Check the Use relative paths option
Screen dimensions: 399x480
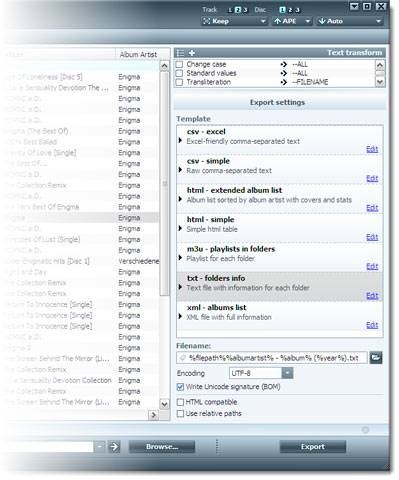point(180,414)
